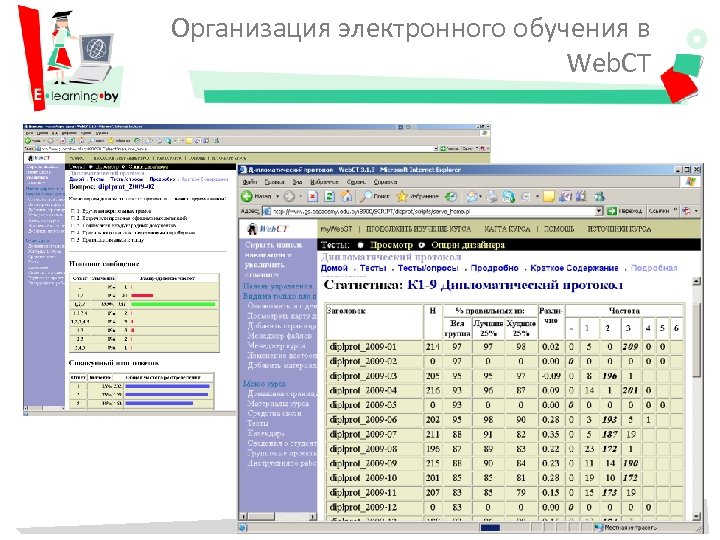The height and width of the screenshot is (540, 720).
Task: Click the History icon in the front IE toolbar
Action: [x=451, y=197]
